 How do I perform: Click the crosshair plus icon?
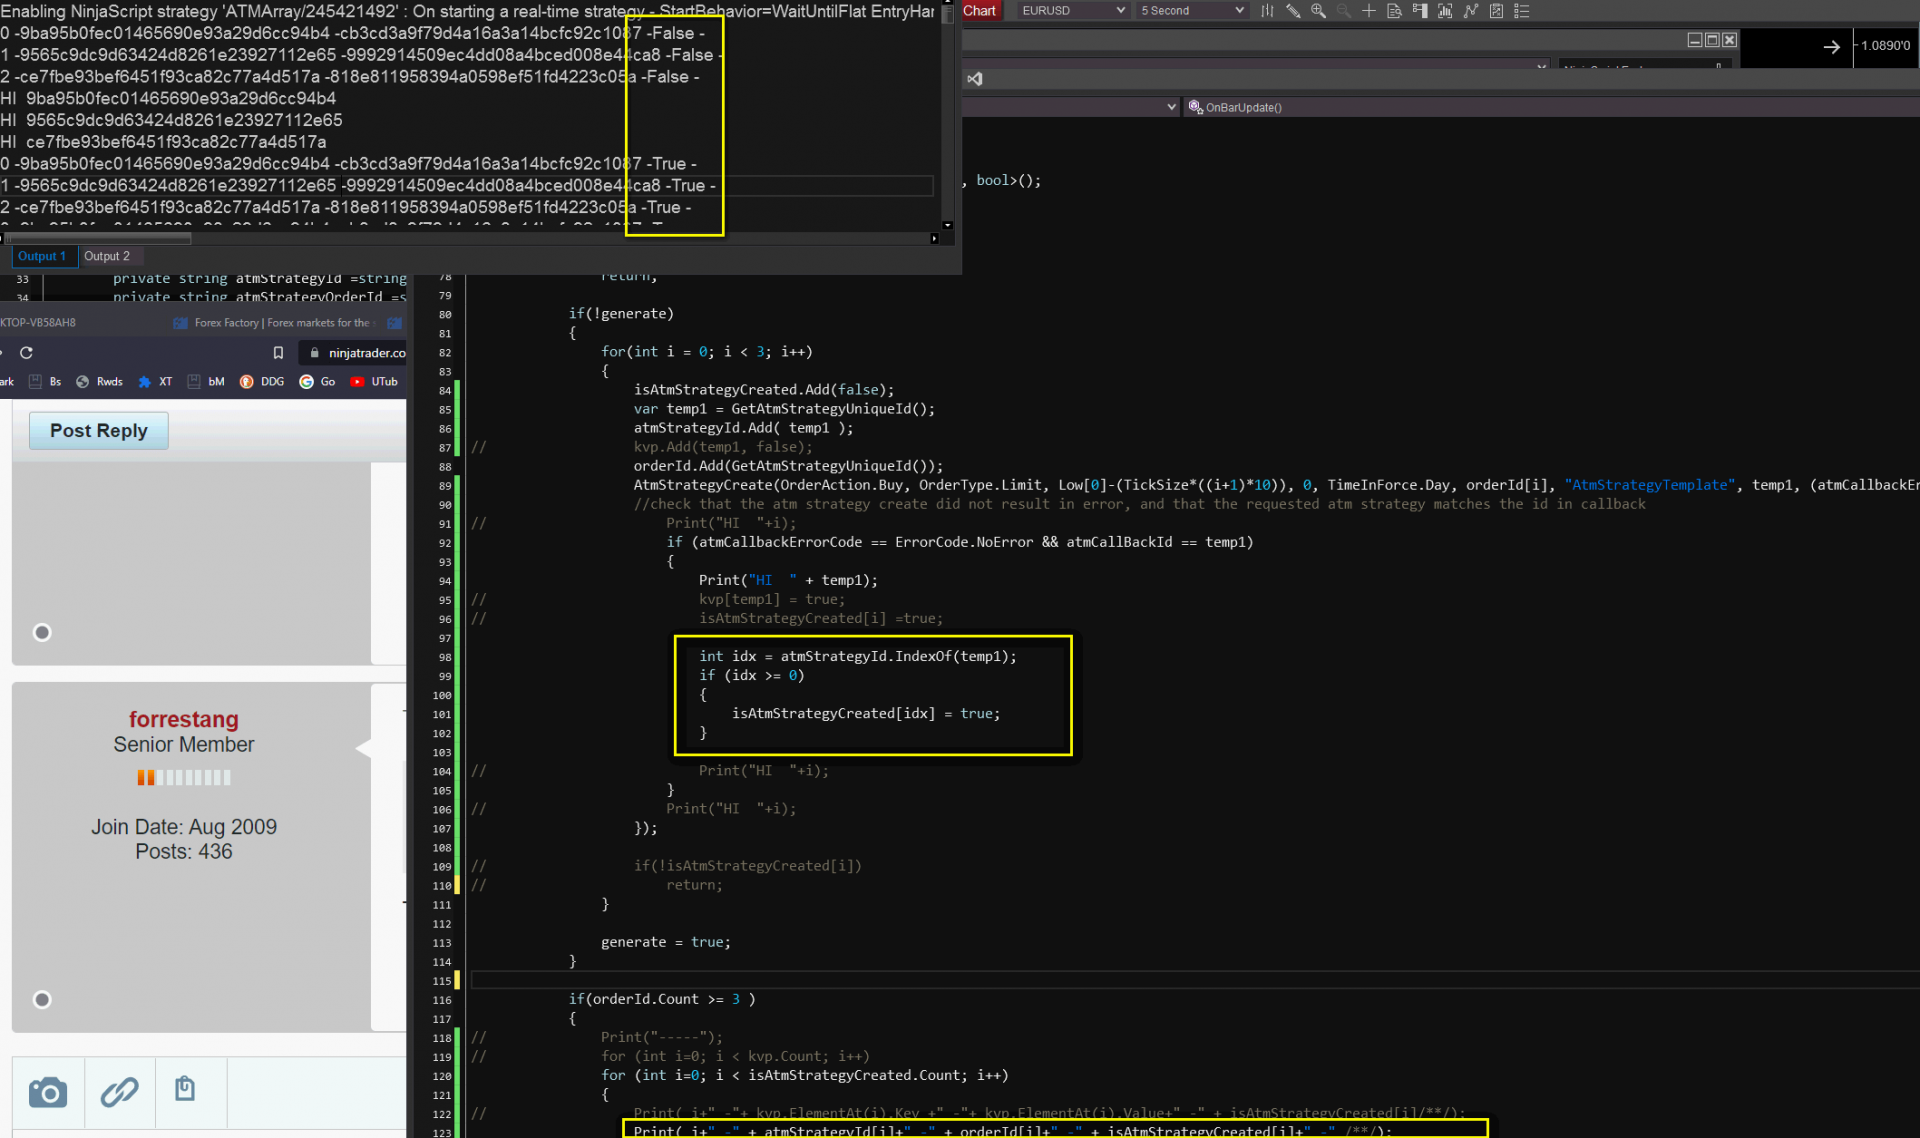click(x=1369, y=11)
